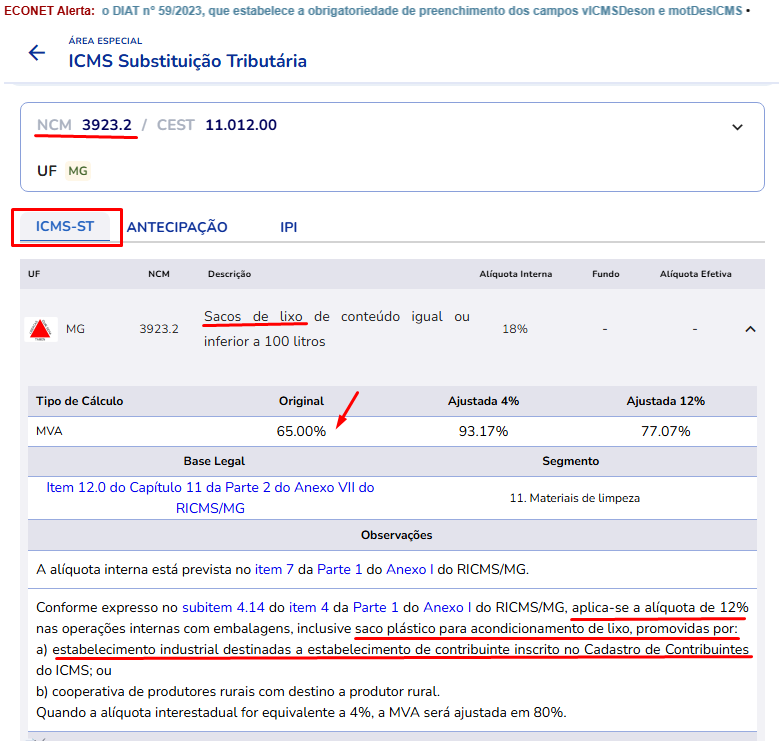Screen dimensions: 779x741
Task: Follow the 'subitem 4.14' link
Action: click(x=223, y=607)
